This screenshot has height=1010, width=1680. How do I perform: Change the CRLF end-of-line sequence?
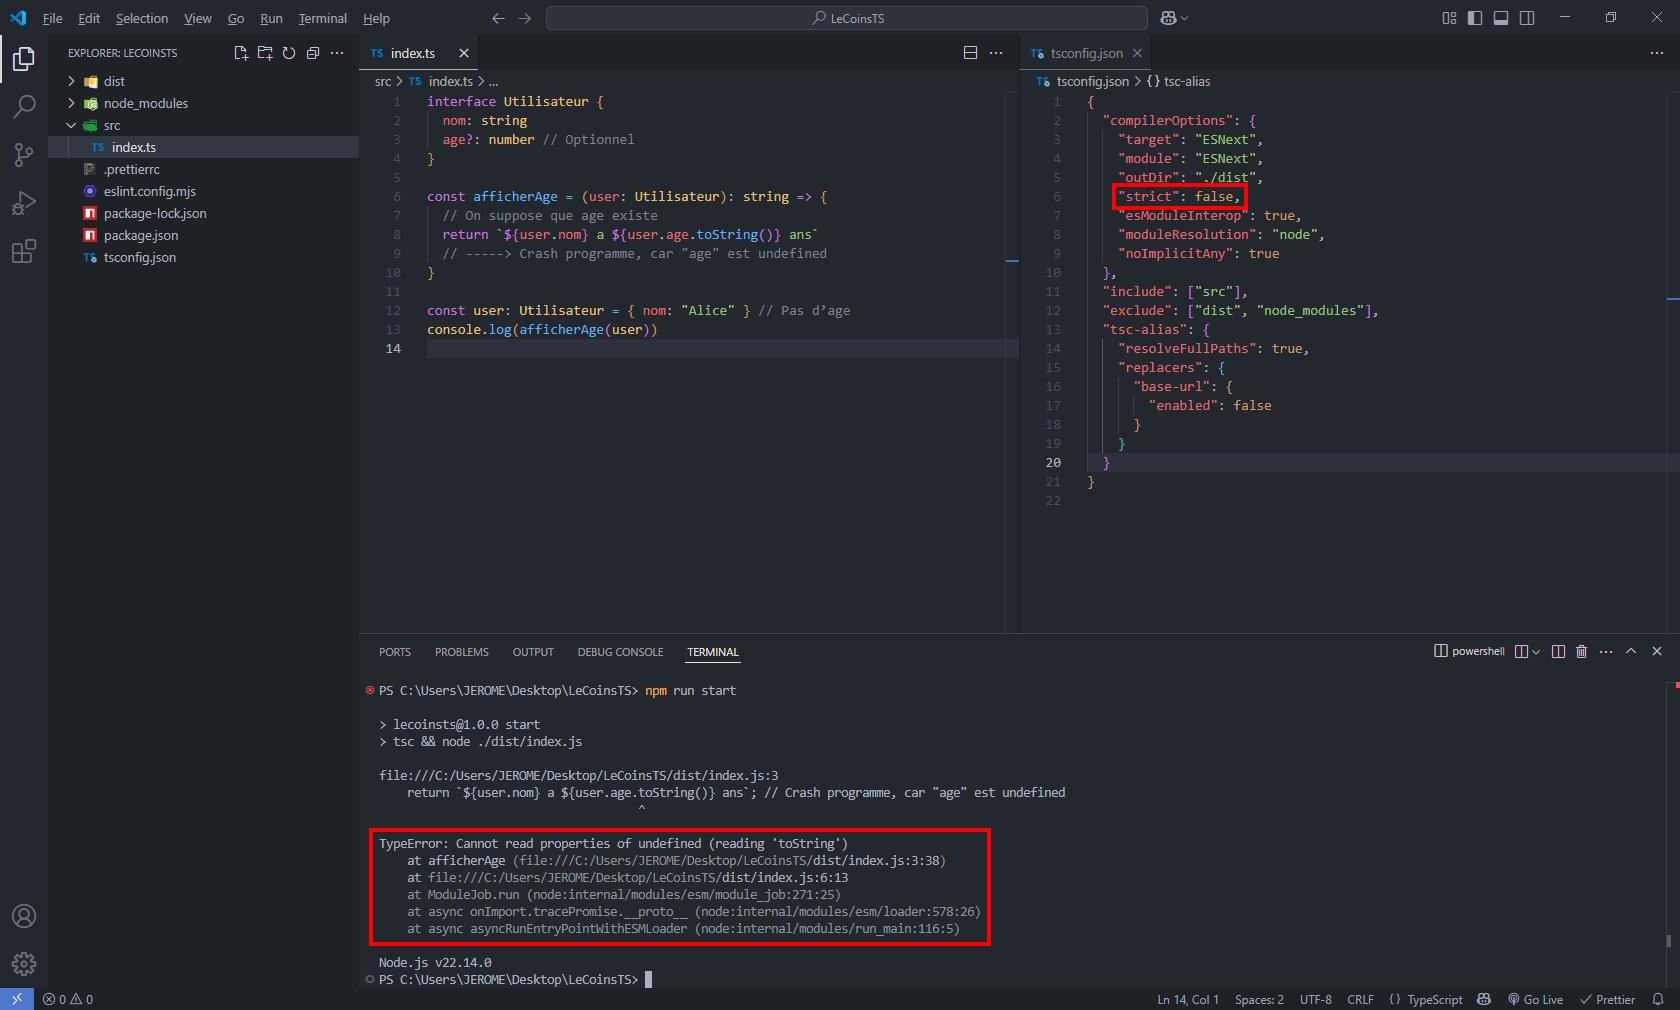point(1360,999)
